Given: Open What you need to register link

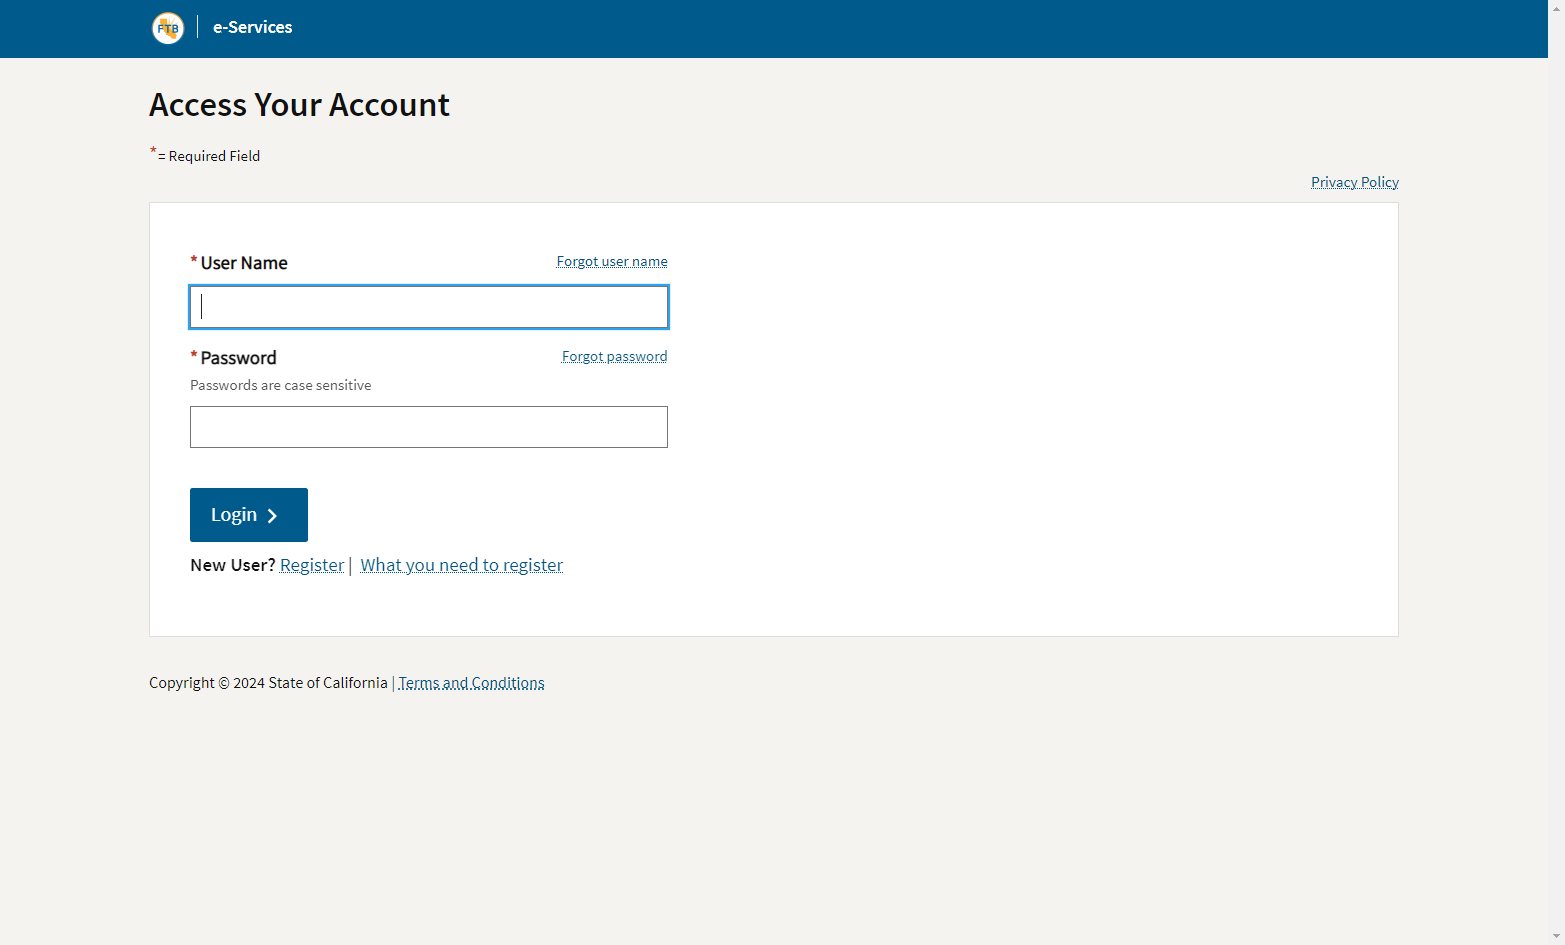Looking at the screenshot, I should [x=461, y=565].
